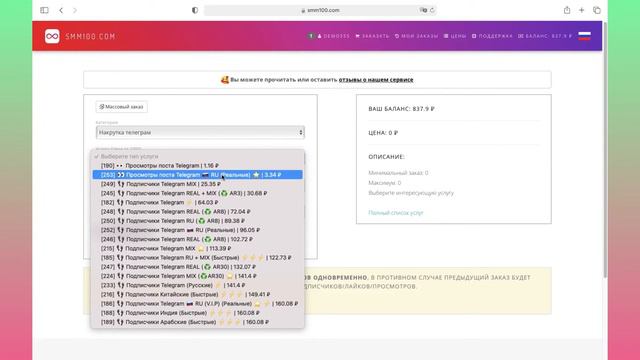Image resolution: width=640 pixels, height=360 pixels.
Task: Select option [253] Просмотры поста Telegram RU
Action: pyautogui.click(x=198, y=175)
